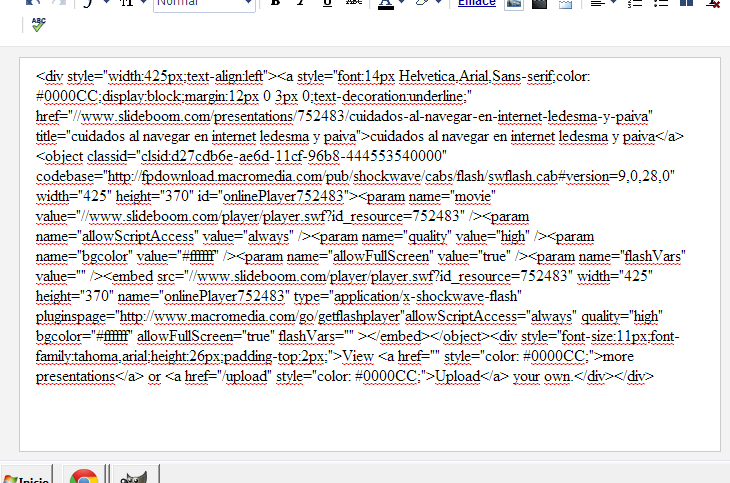Apply numbered list formatting
Image resolution: width=730 pixels, height=483 pixels.
tap(635, 3)
